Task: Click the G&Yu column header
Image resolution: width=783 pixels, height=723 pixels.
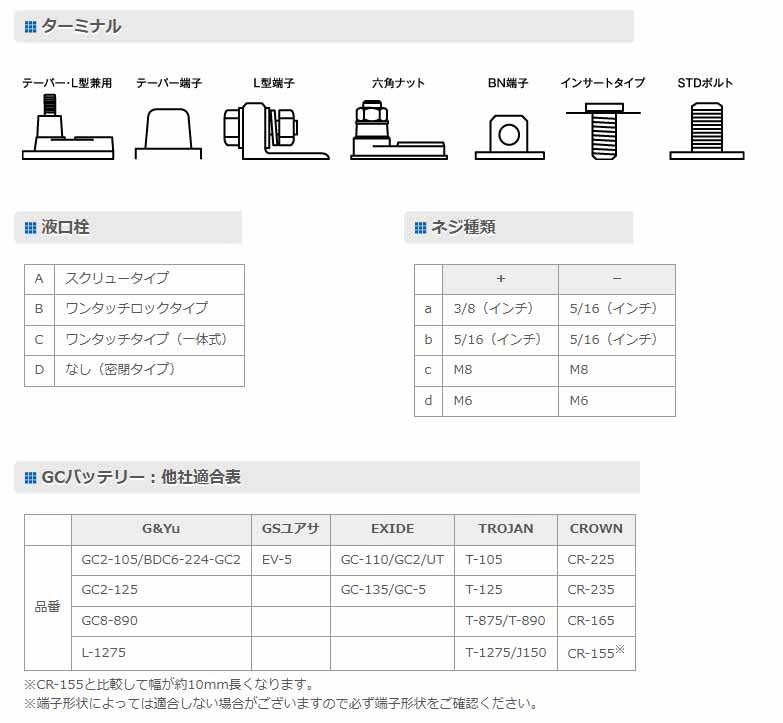Action: [161, 529]
